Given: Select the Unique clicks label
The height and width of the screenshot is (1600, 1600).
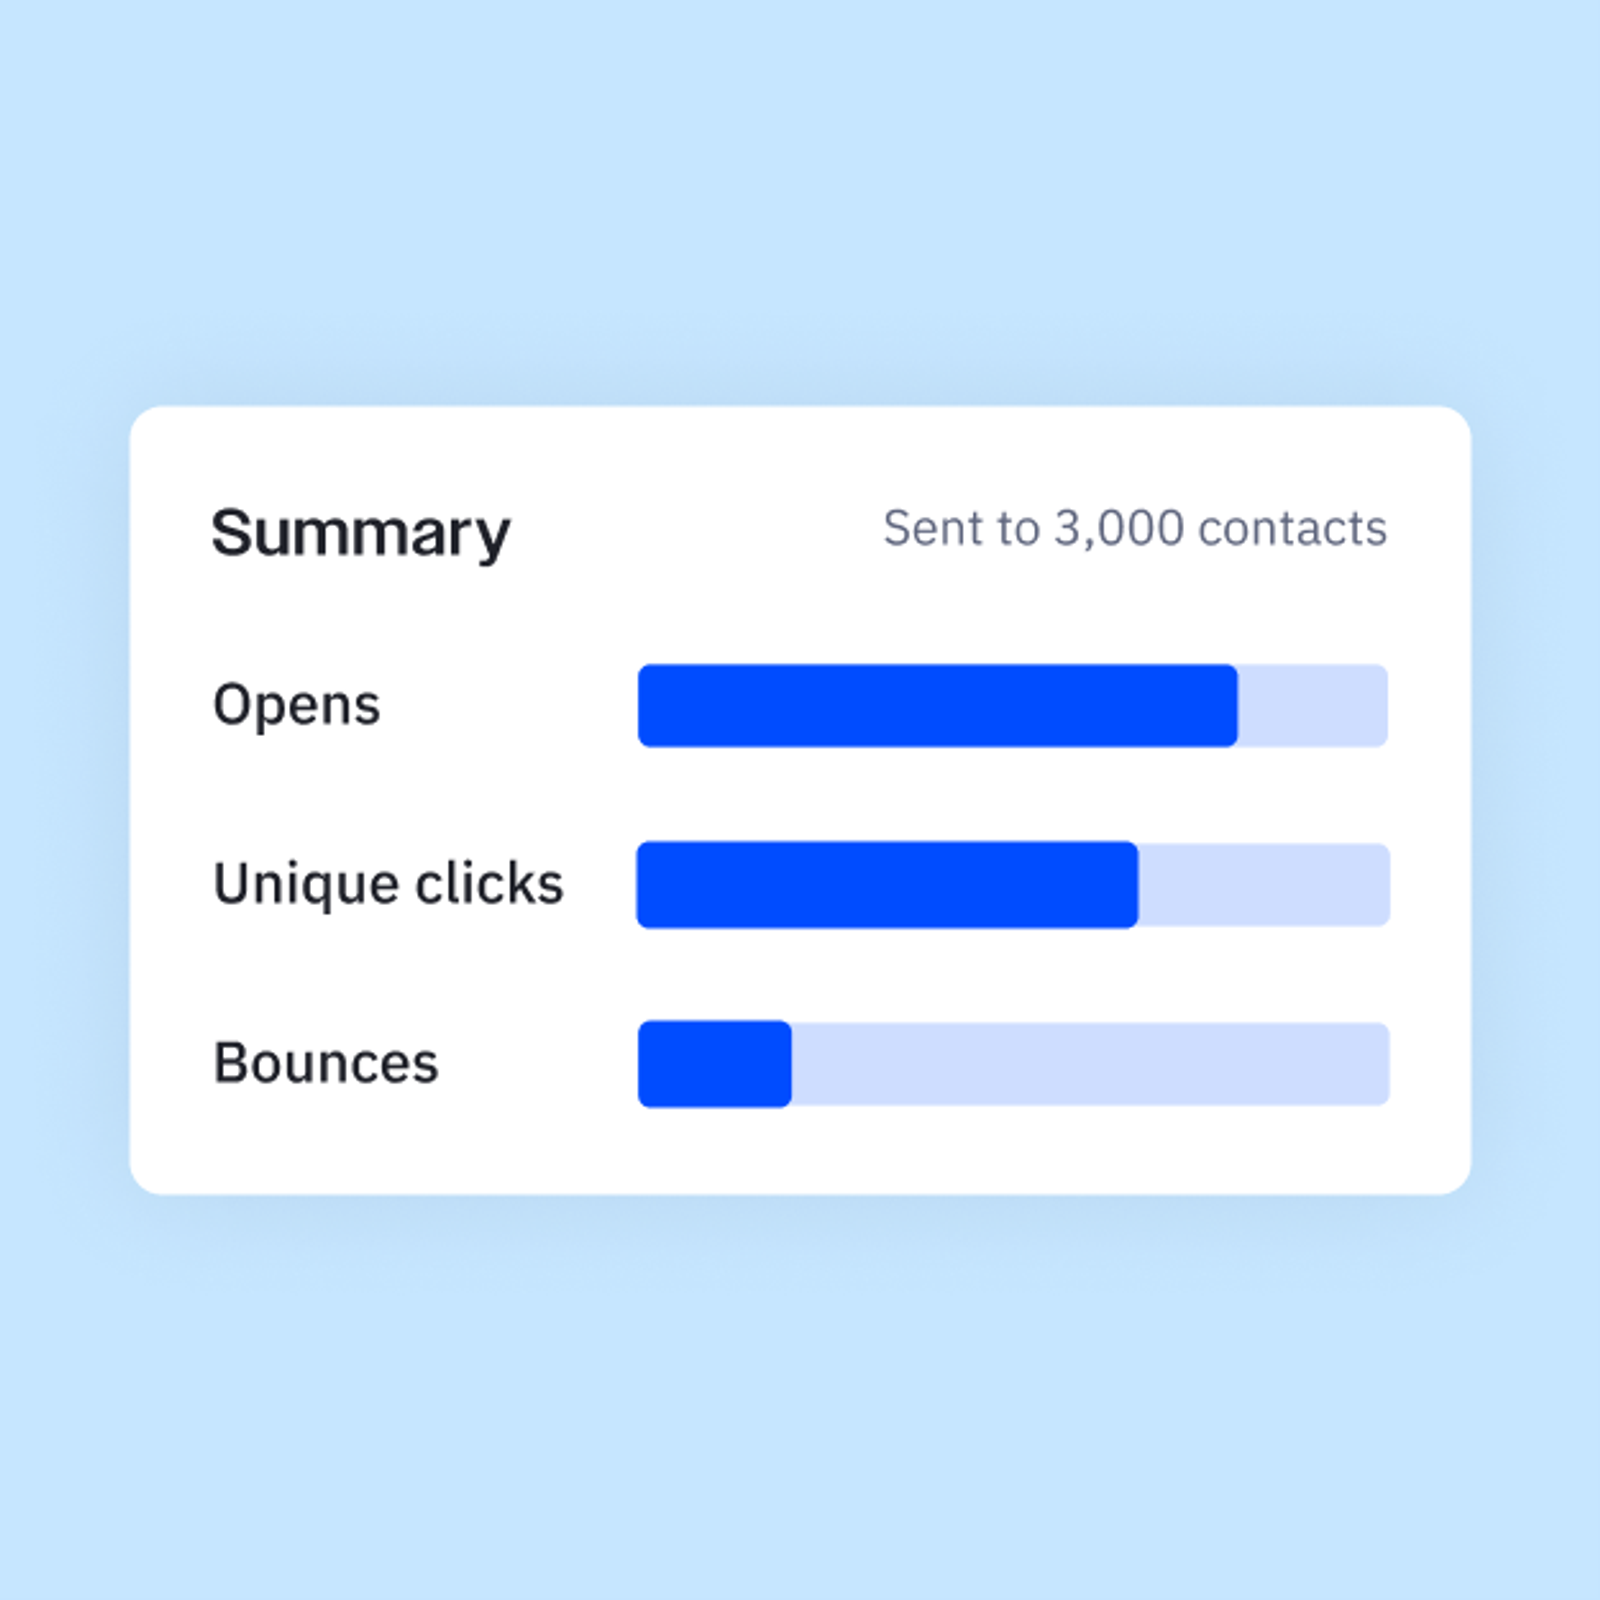Looking at the screenshot, I should pos(388,884).
